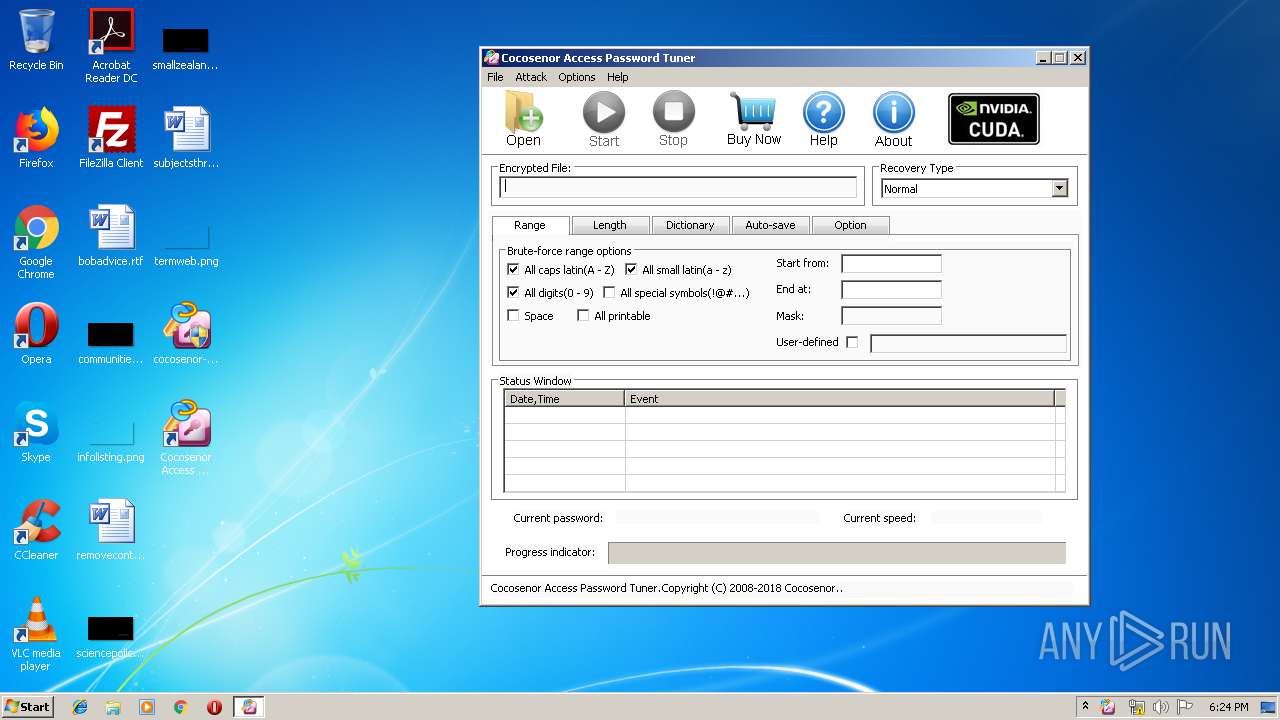Select the cocosenor installer desktop icon
Viewport: 1280px width, 720px height.
point(186,334)
